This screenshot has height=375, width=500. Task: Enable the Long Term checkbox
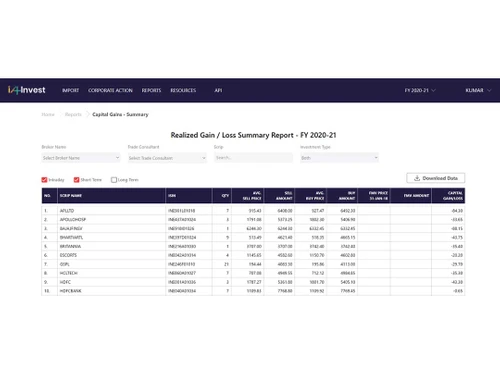point(114,180)
